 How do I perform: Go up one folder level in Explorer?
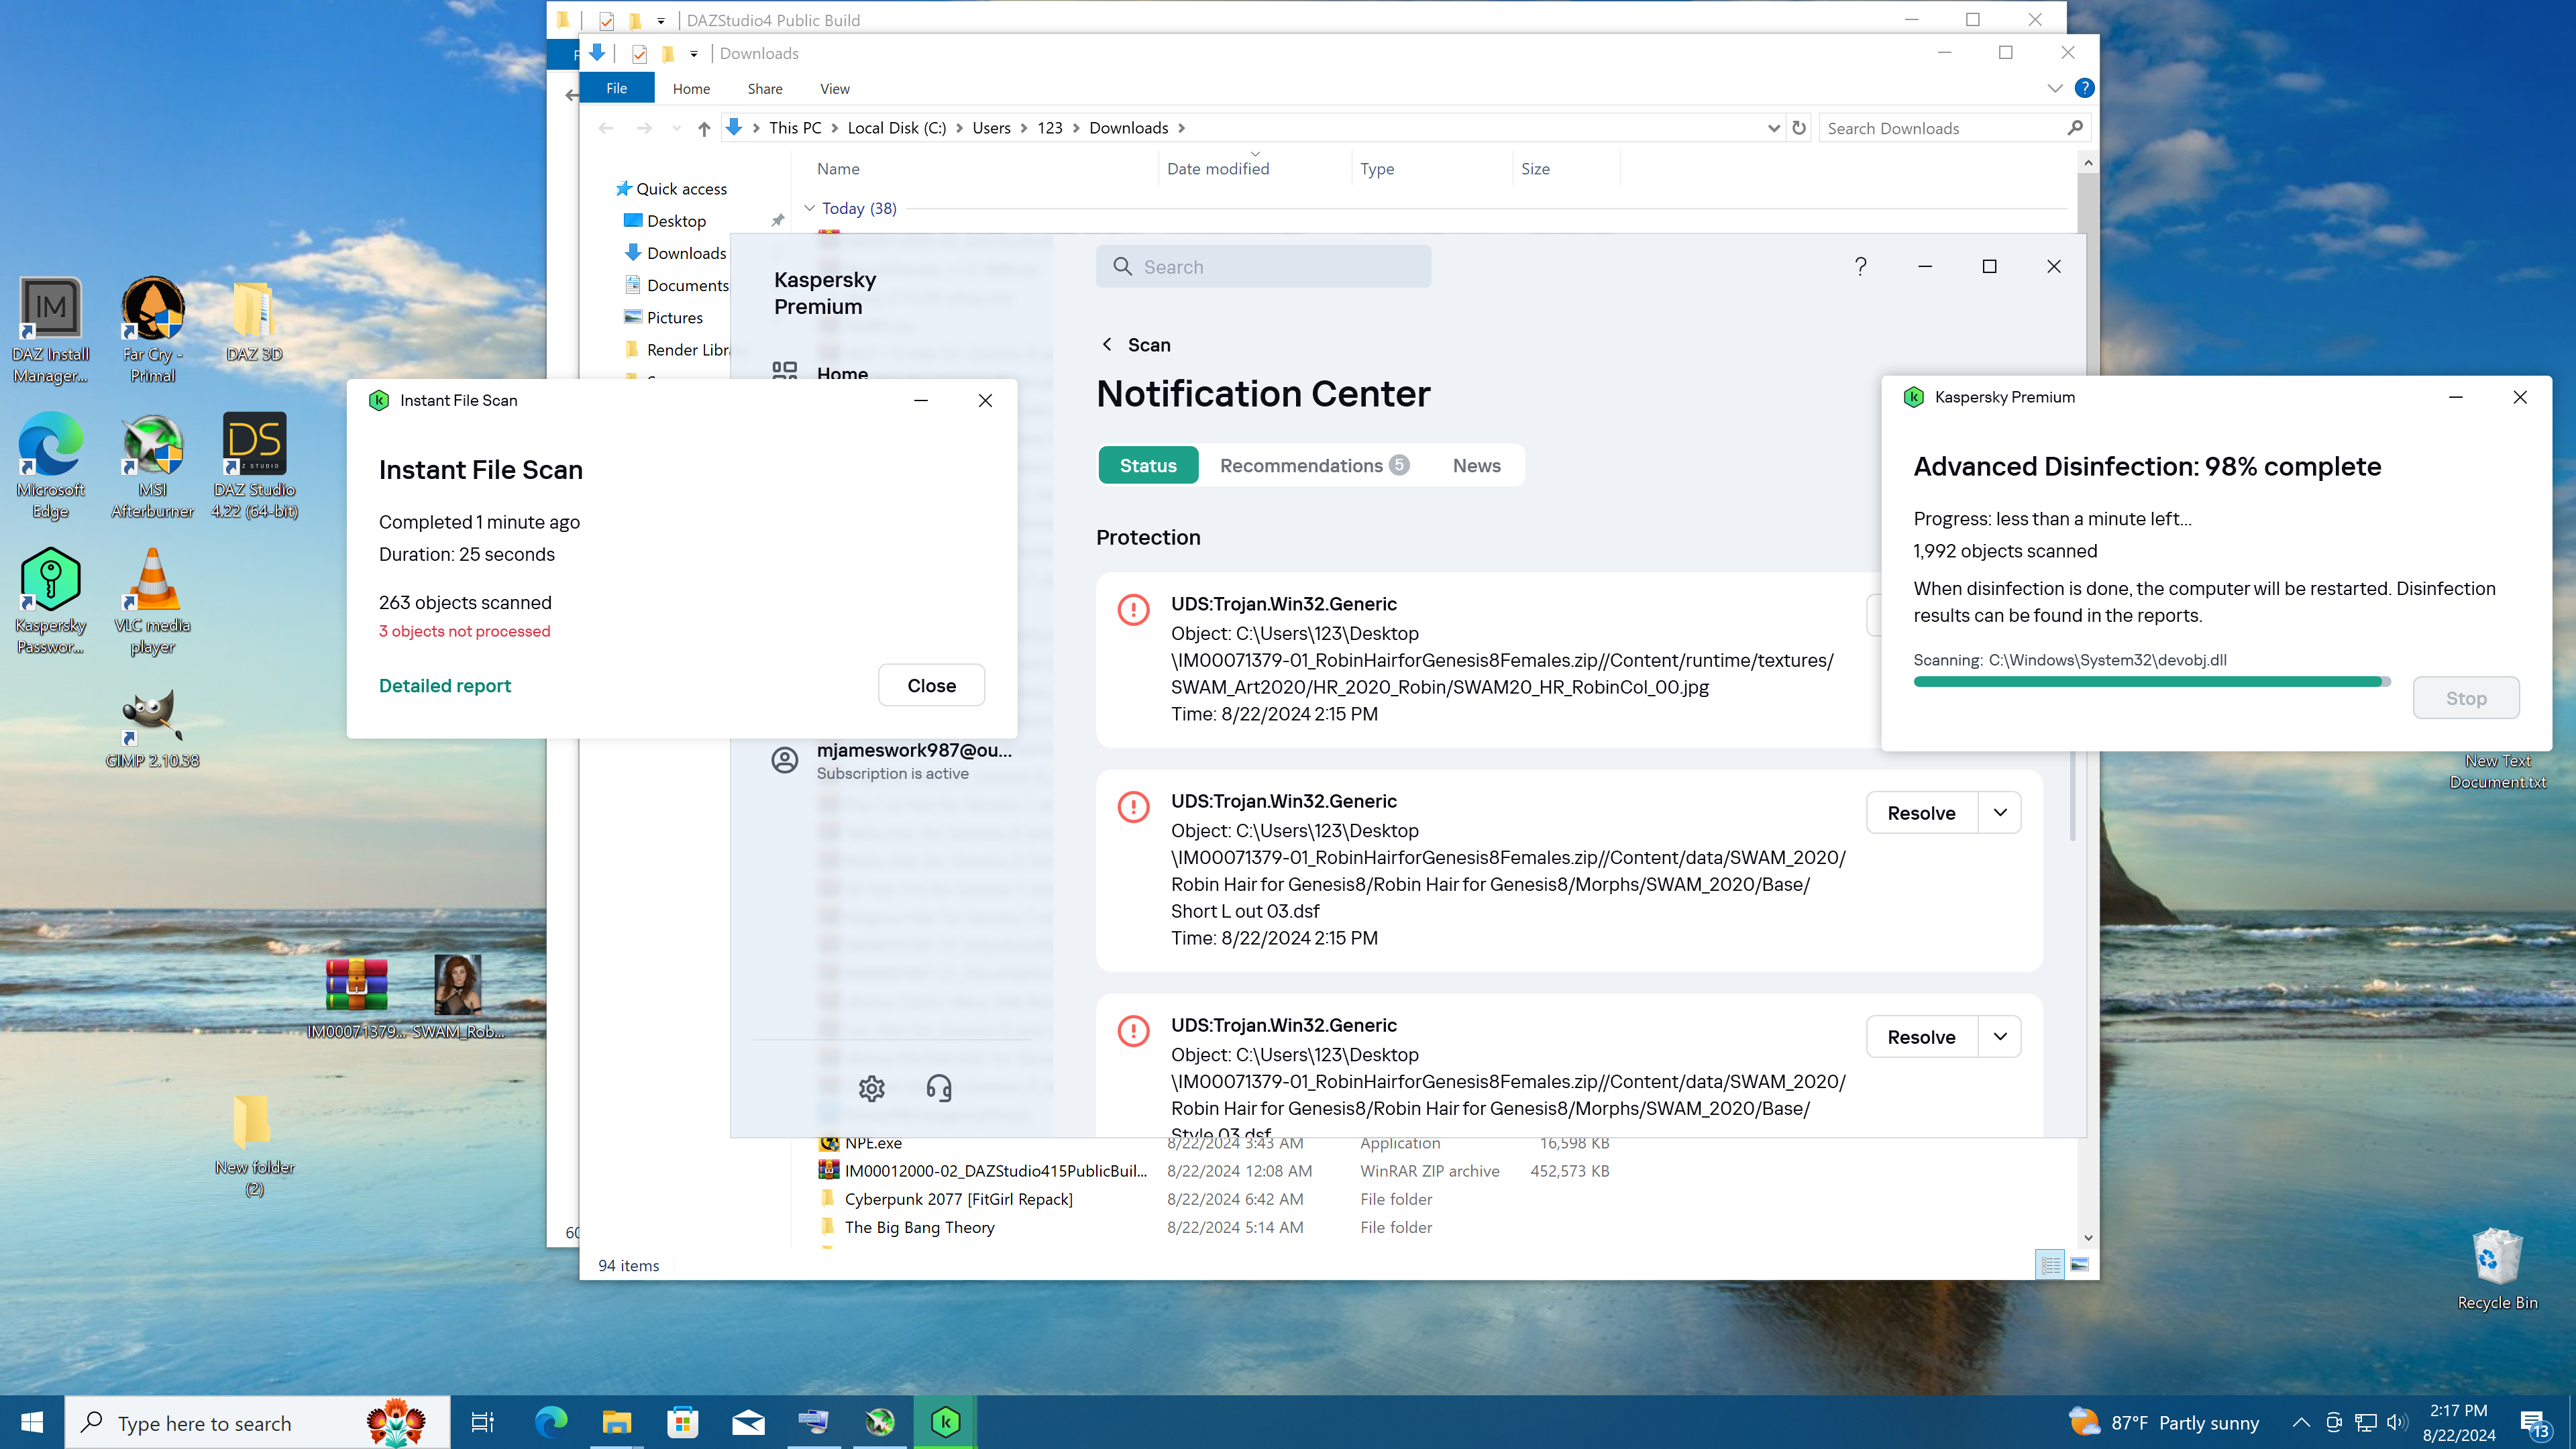tap(704, 128)
